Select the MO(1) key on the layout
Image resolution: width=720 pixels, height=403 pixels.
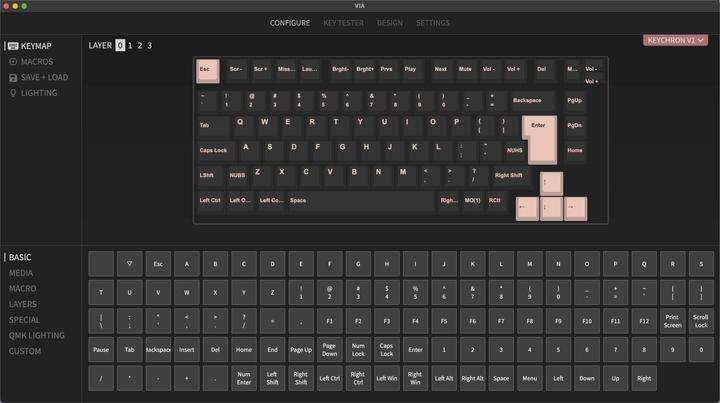[472, 201]
